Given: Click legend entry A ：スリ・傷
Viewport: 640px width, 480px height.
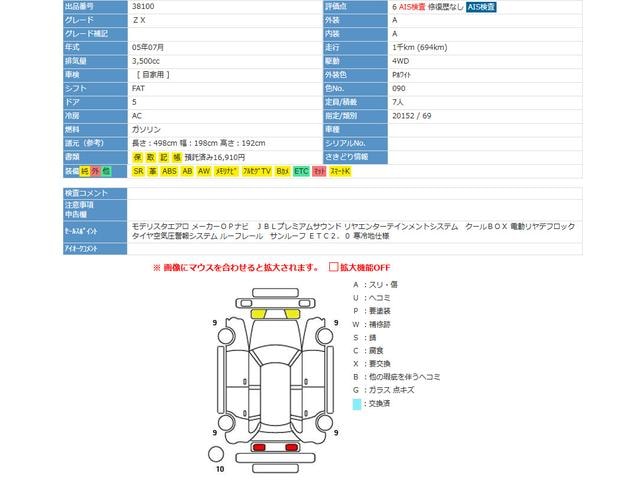Looking at the screenshot, I should [375, 285].
